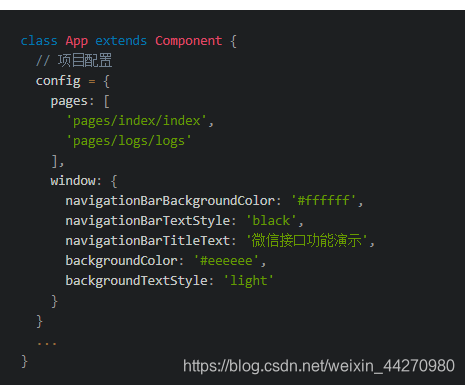Click the '#ffffff' color string
Image resolution: width=465 pixels, height=385 pixels.
324,200
